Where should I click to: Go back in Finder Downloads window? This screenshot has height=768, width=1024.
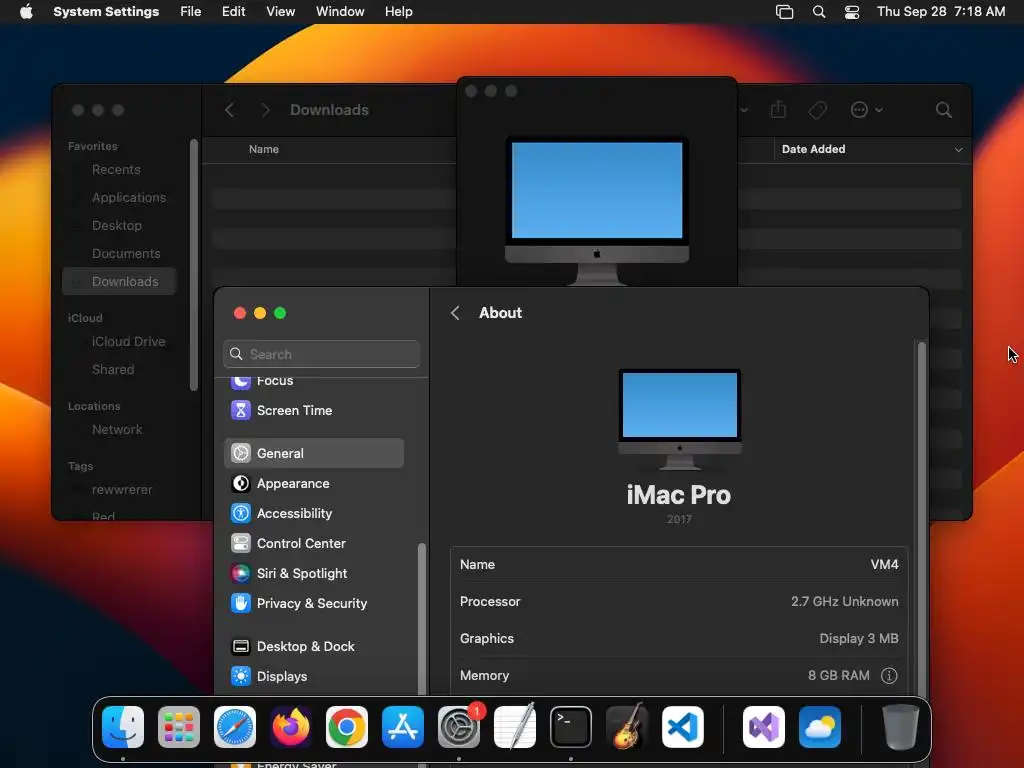[x=229, y=110]
